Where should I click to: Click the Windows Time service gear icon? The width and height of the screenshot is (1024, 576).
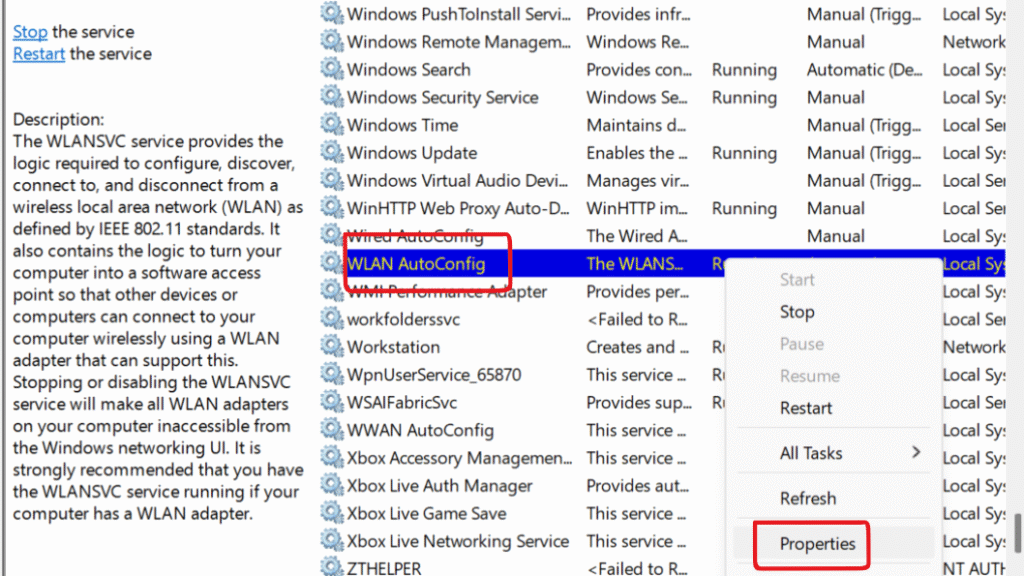click(332, 124)
